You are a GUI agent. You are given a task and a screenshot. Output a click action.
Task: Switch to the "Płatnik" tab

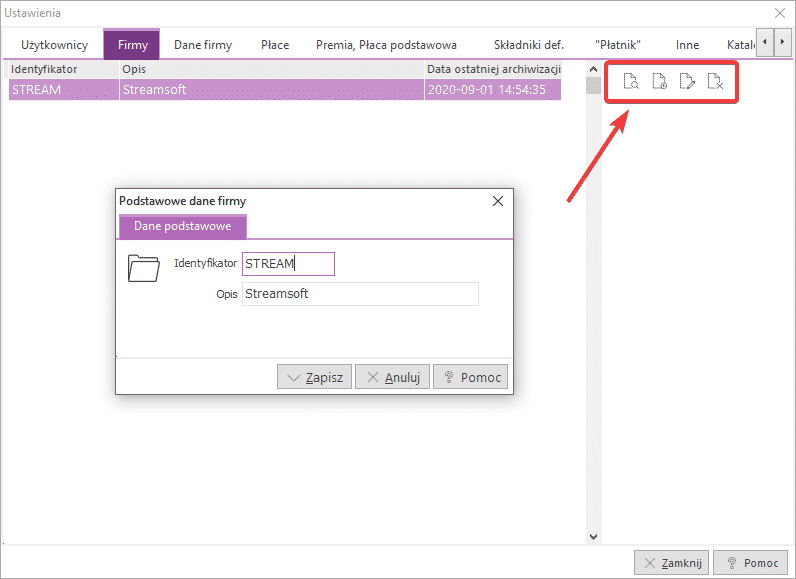(x=618, y=45)
